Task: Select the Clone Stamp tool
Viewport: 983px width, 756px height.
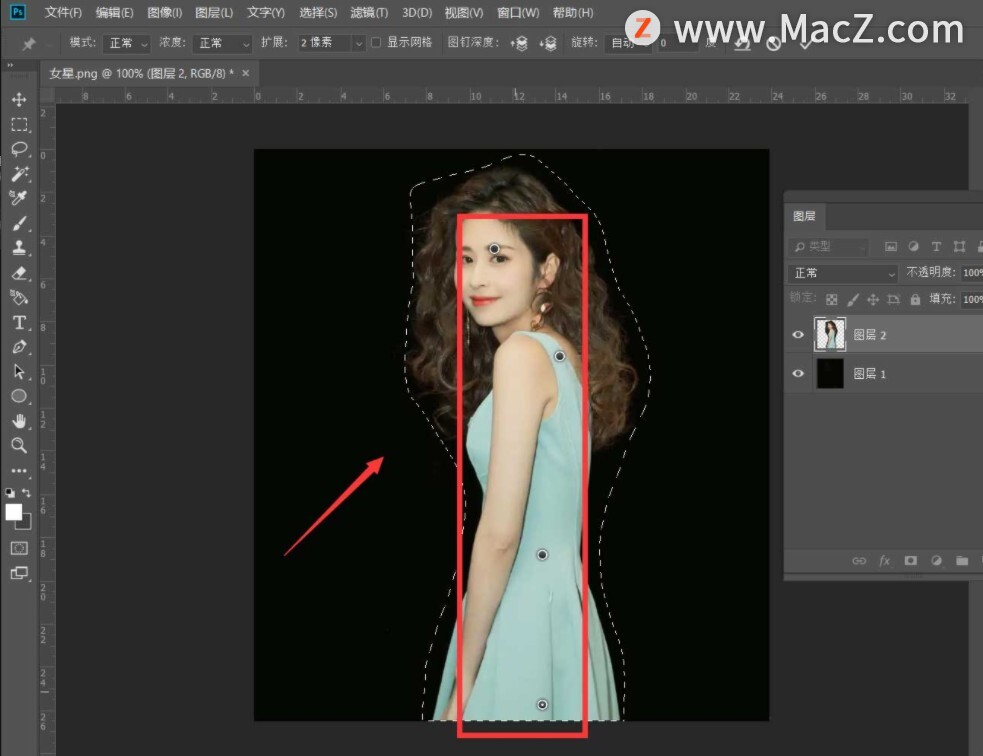Action: 19,248
